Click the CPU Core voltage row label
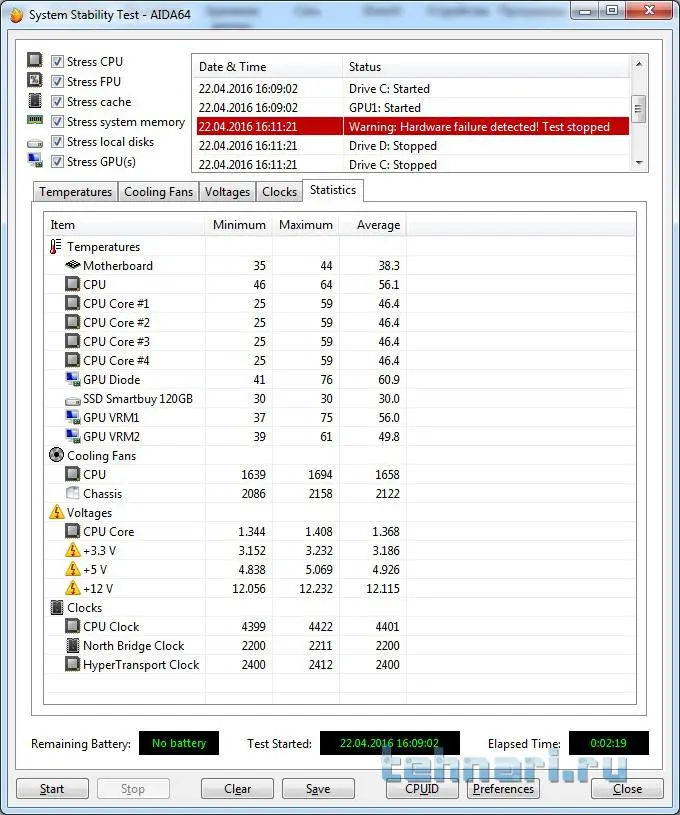The image size is (680, 815). [x=108, y=531]
